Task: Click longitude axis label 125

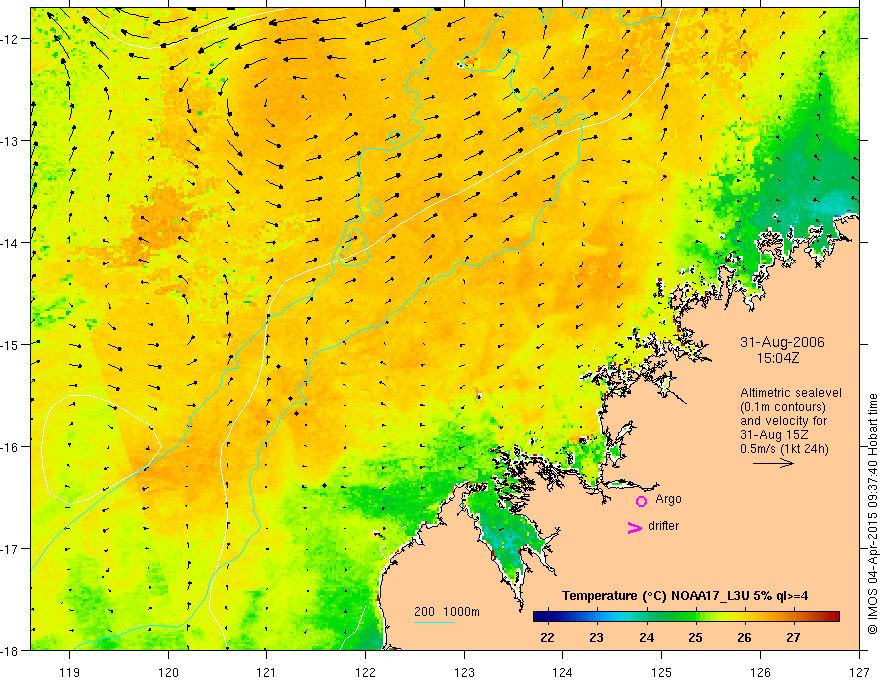Action: tap(662, 672)
